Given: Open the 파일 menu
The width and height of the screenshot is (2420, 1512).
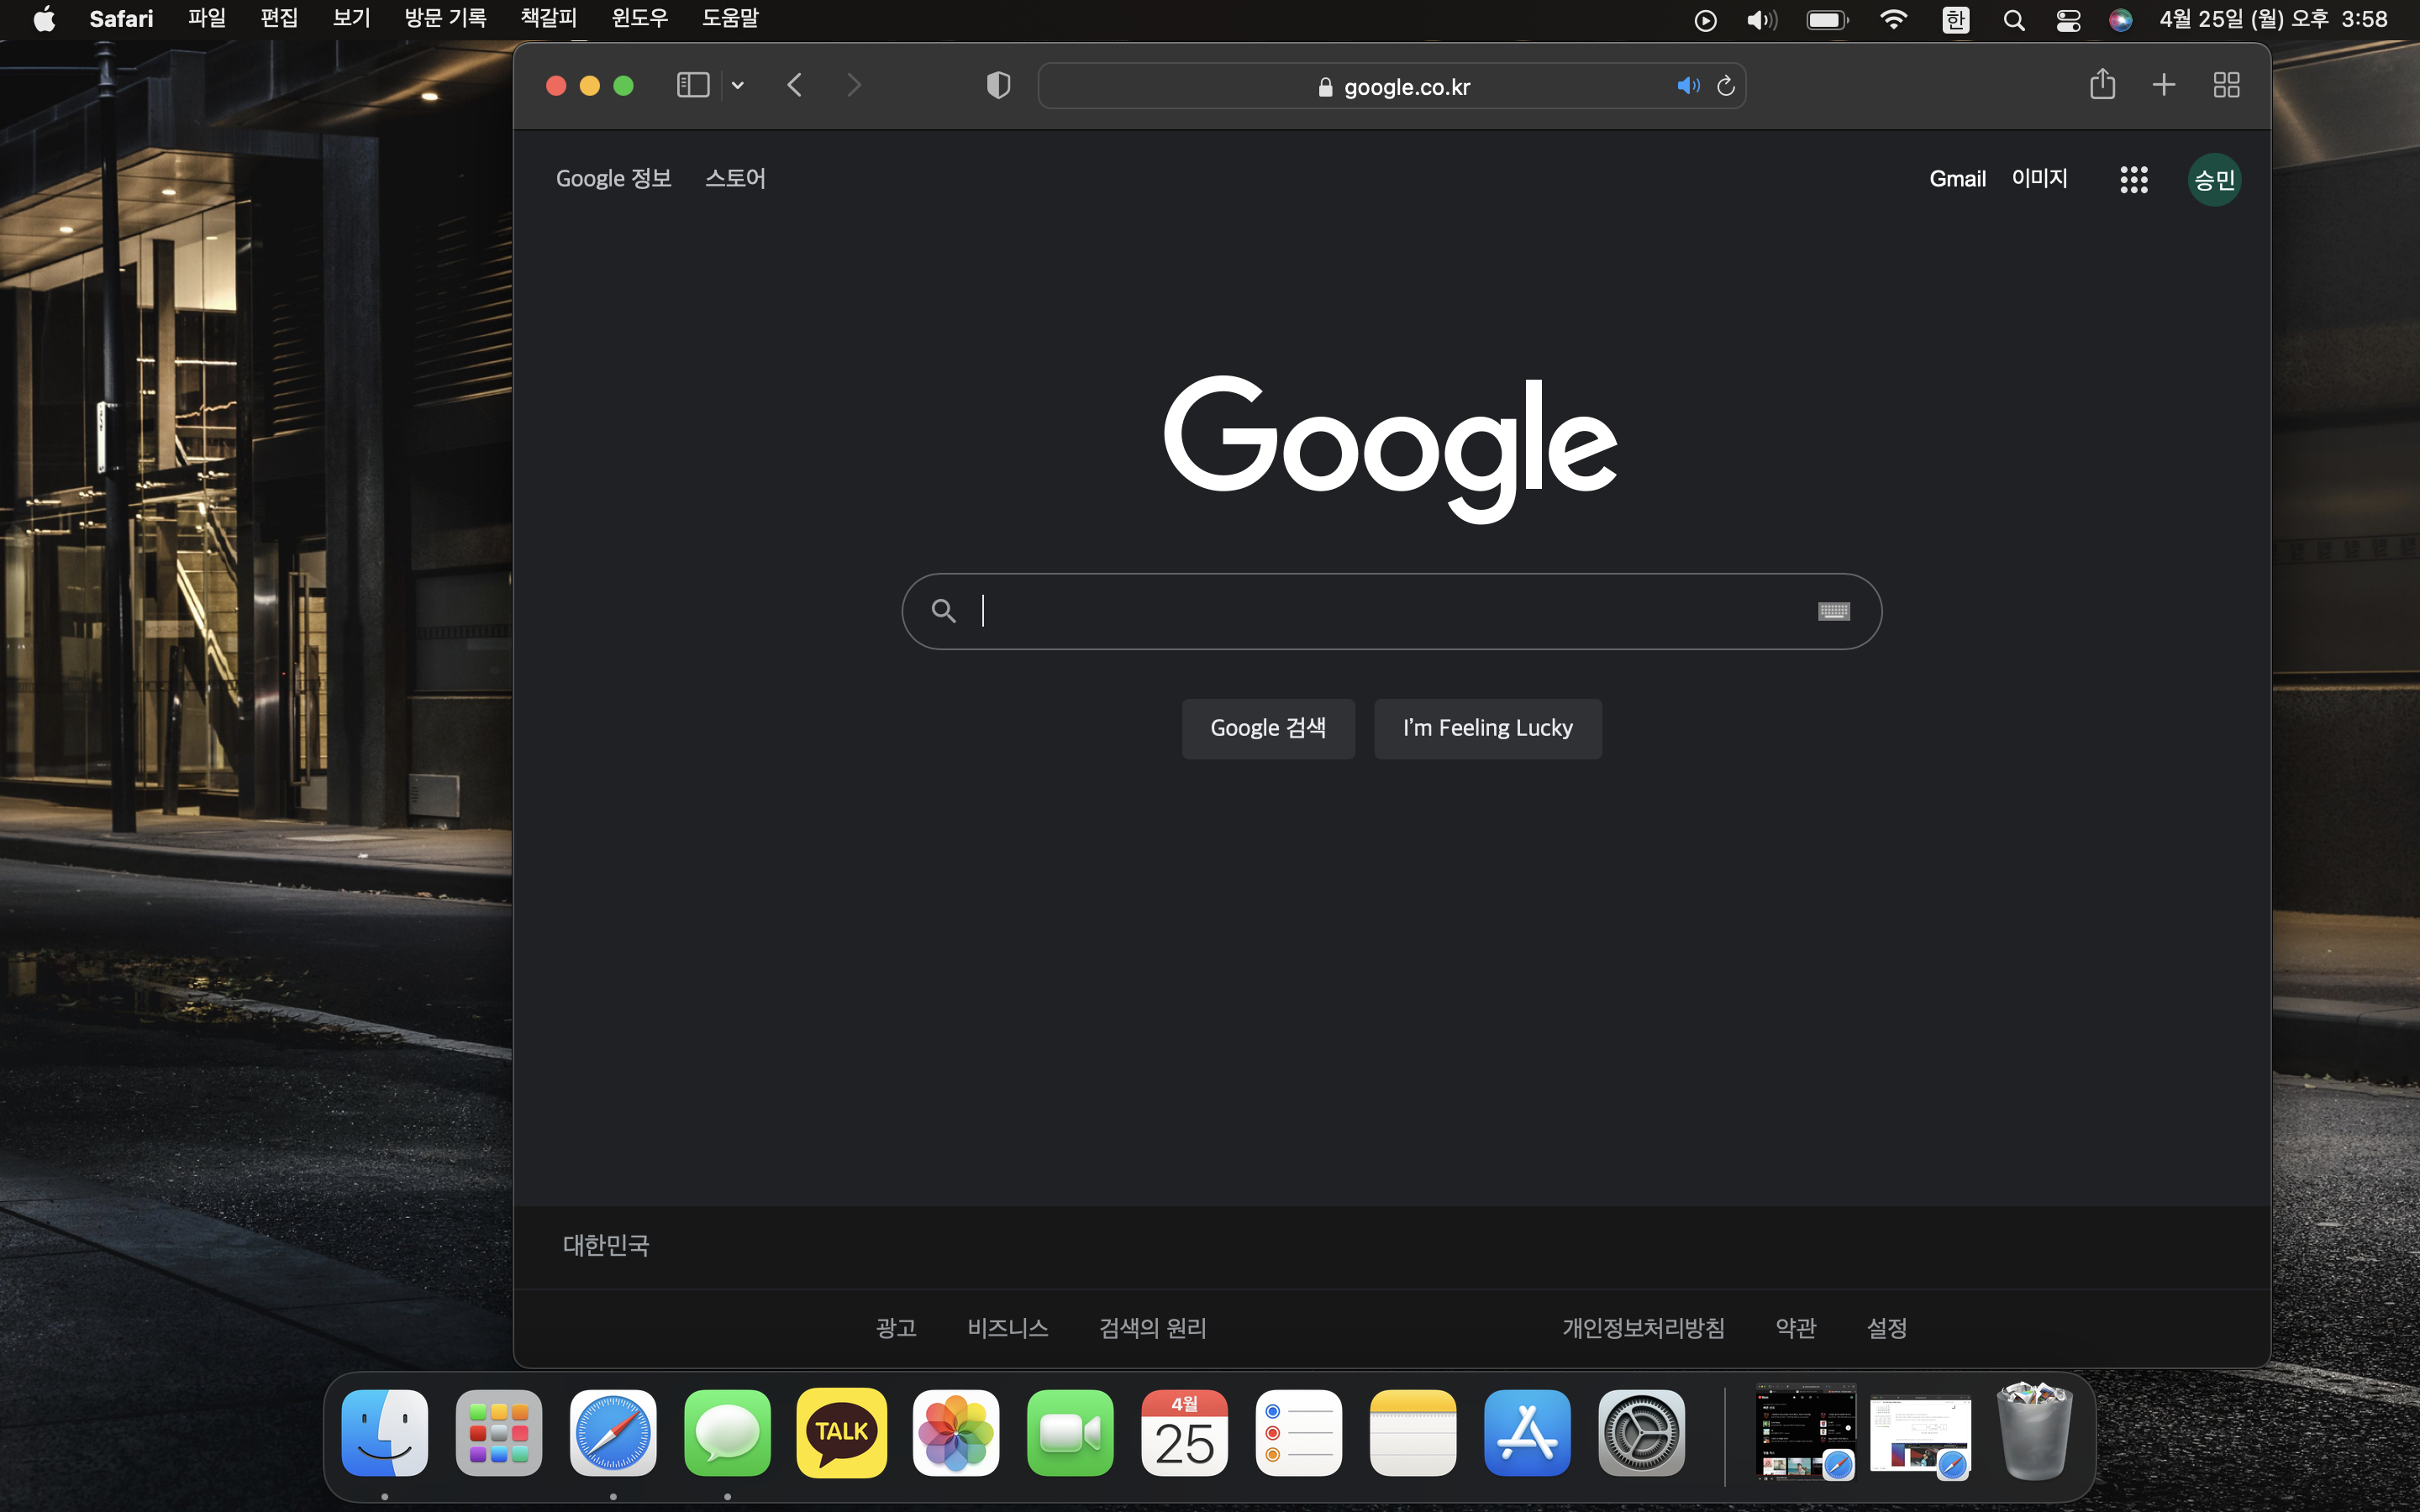Looking at the screenshot, I should coord(207,19).
